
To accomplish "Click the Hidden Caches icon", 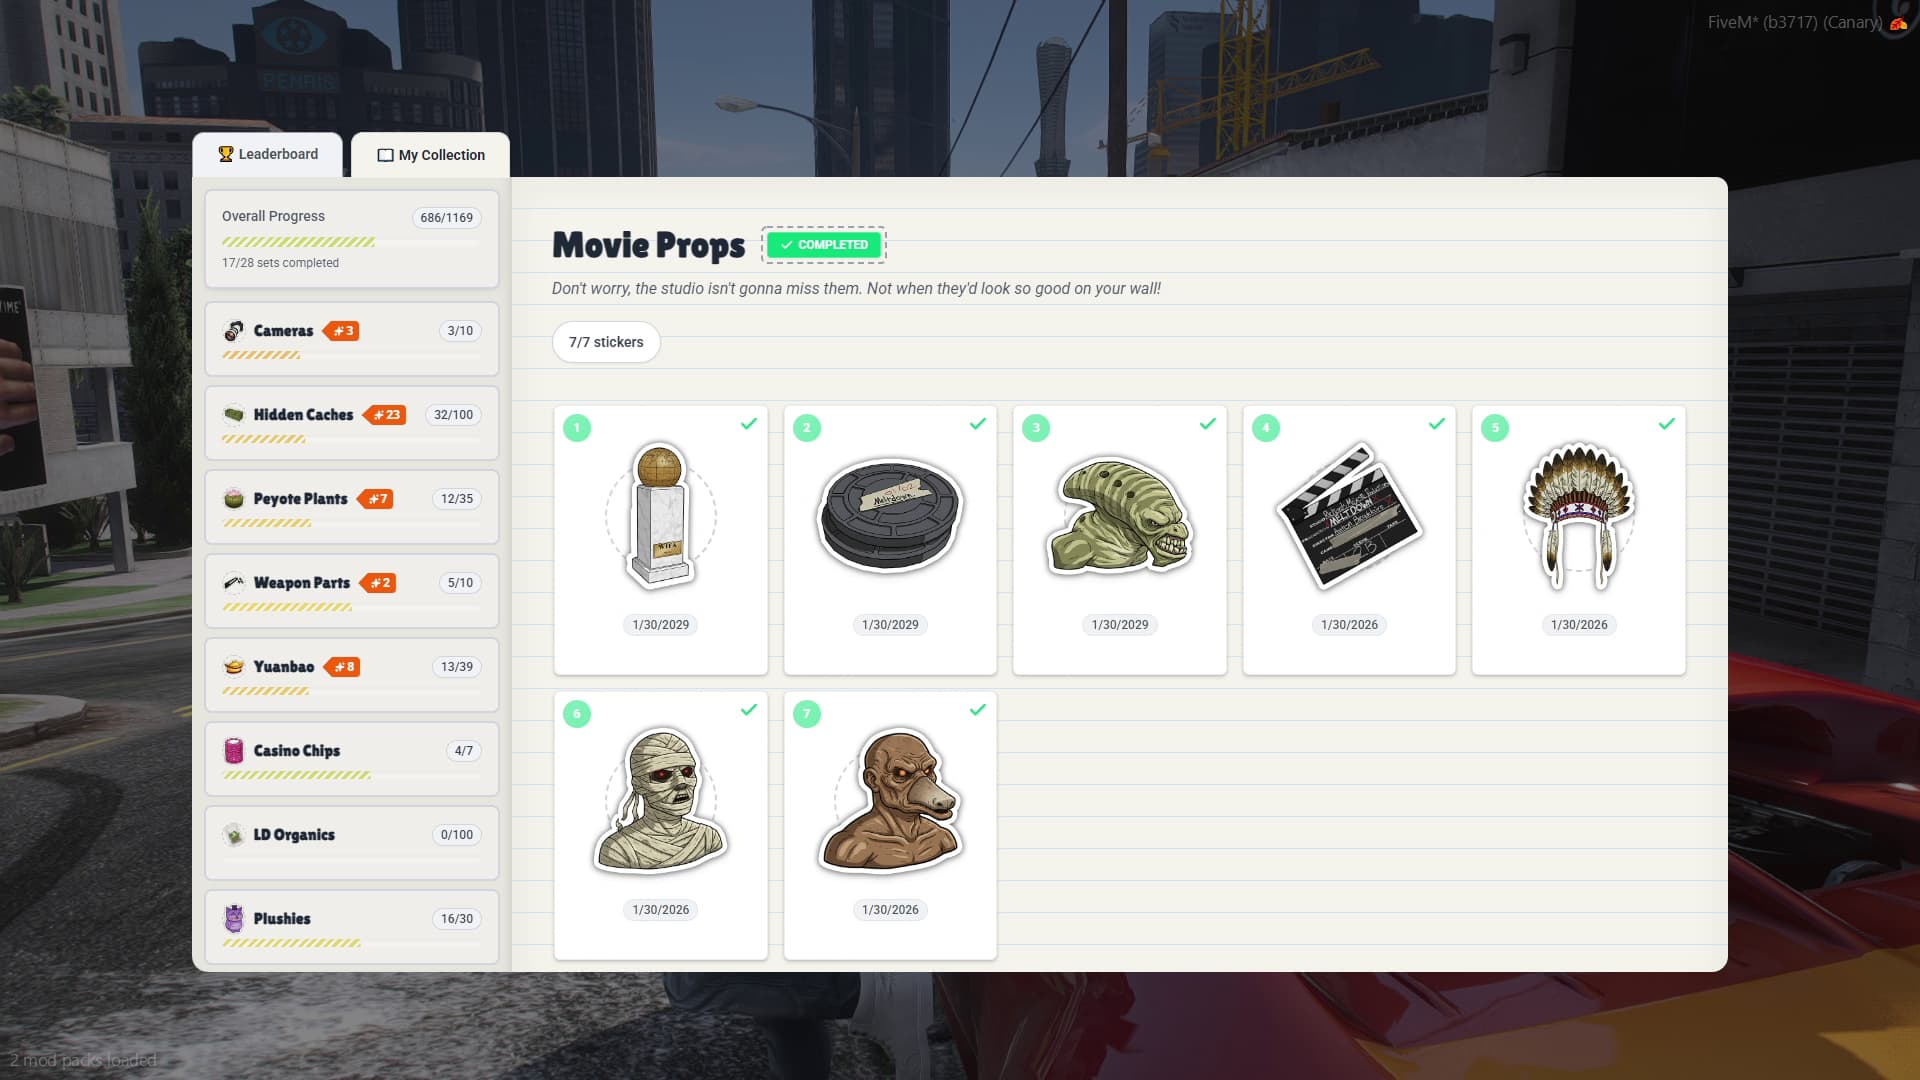I will (x=234, y=415).
